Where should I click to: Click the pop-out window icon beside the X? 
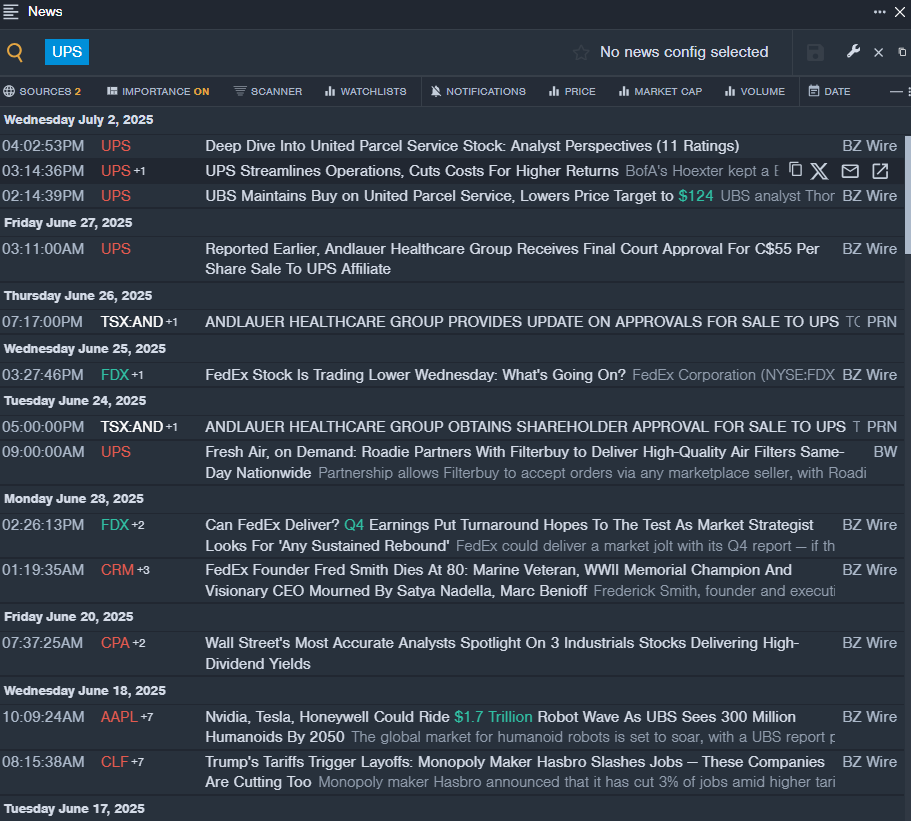point(902,52)
